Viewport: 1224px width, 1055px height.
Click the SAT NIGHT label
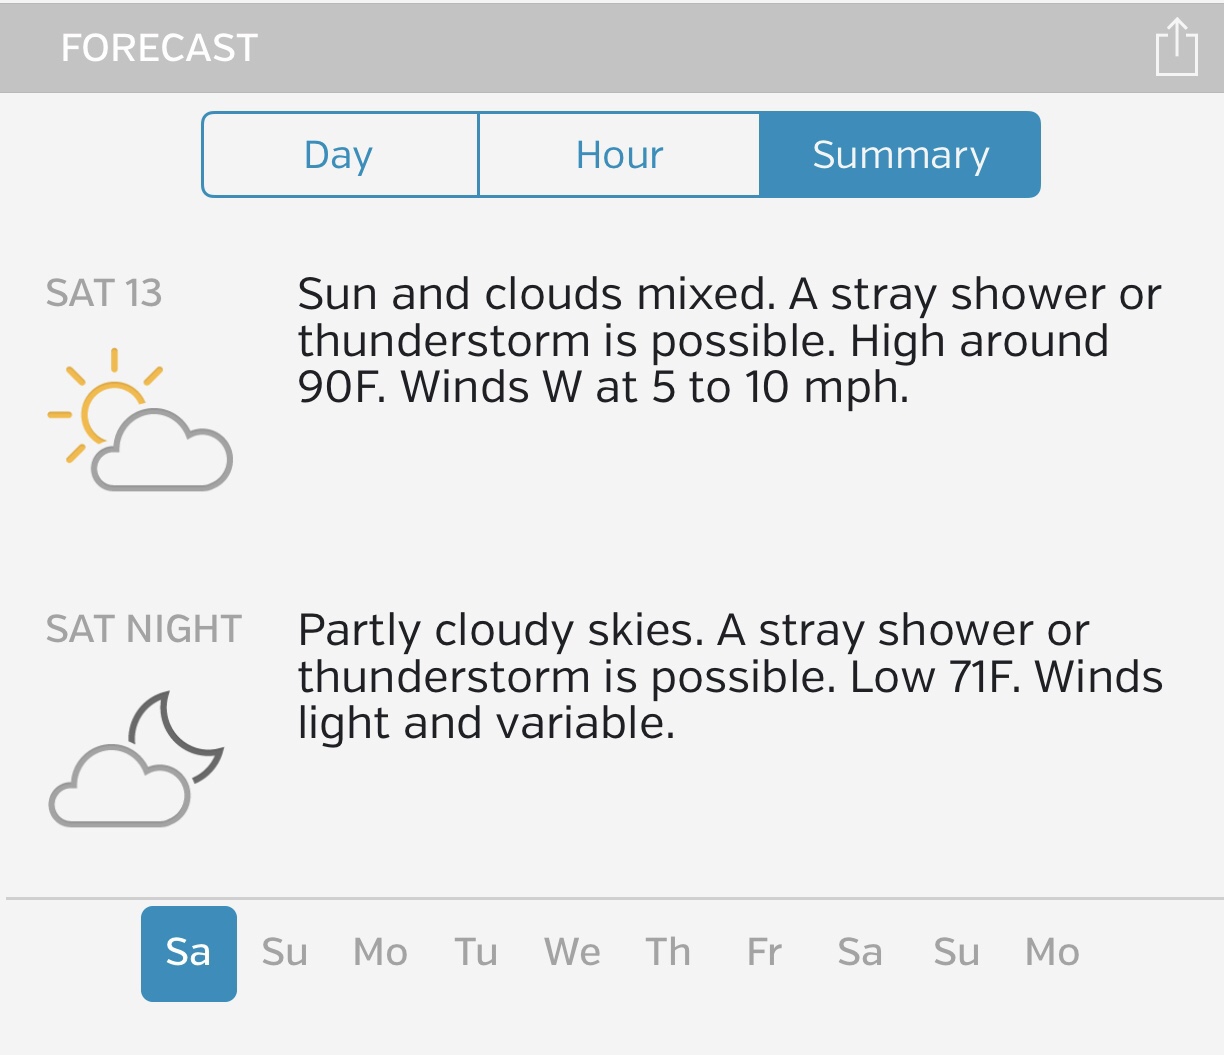pyautogui.click(x=144, y=629)
